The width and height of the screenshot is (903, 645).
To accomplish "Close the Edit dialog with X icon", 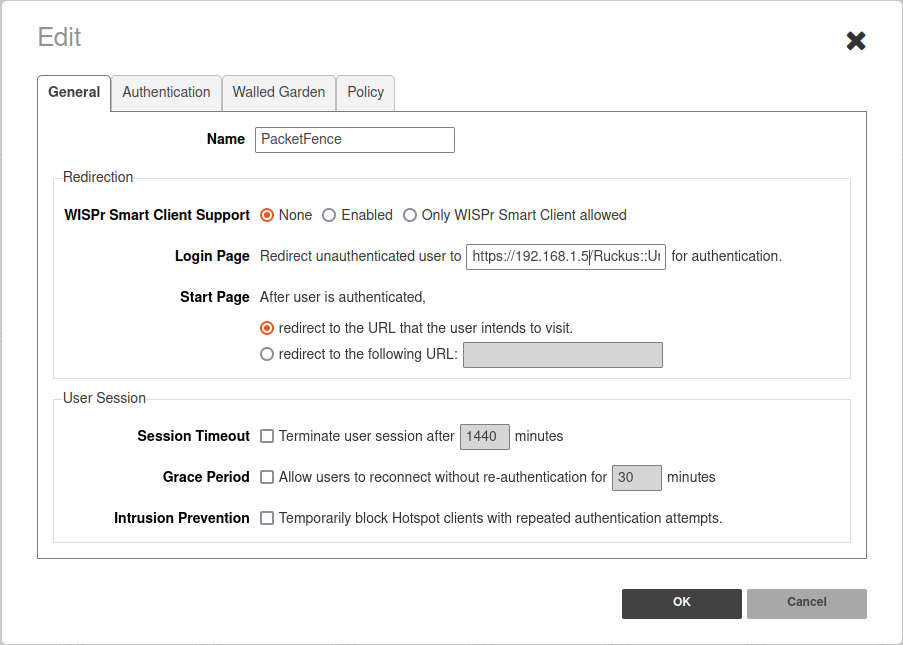I will point(855,41).
